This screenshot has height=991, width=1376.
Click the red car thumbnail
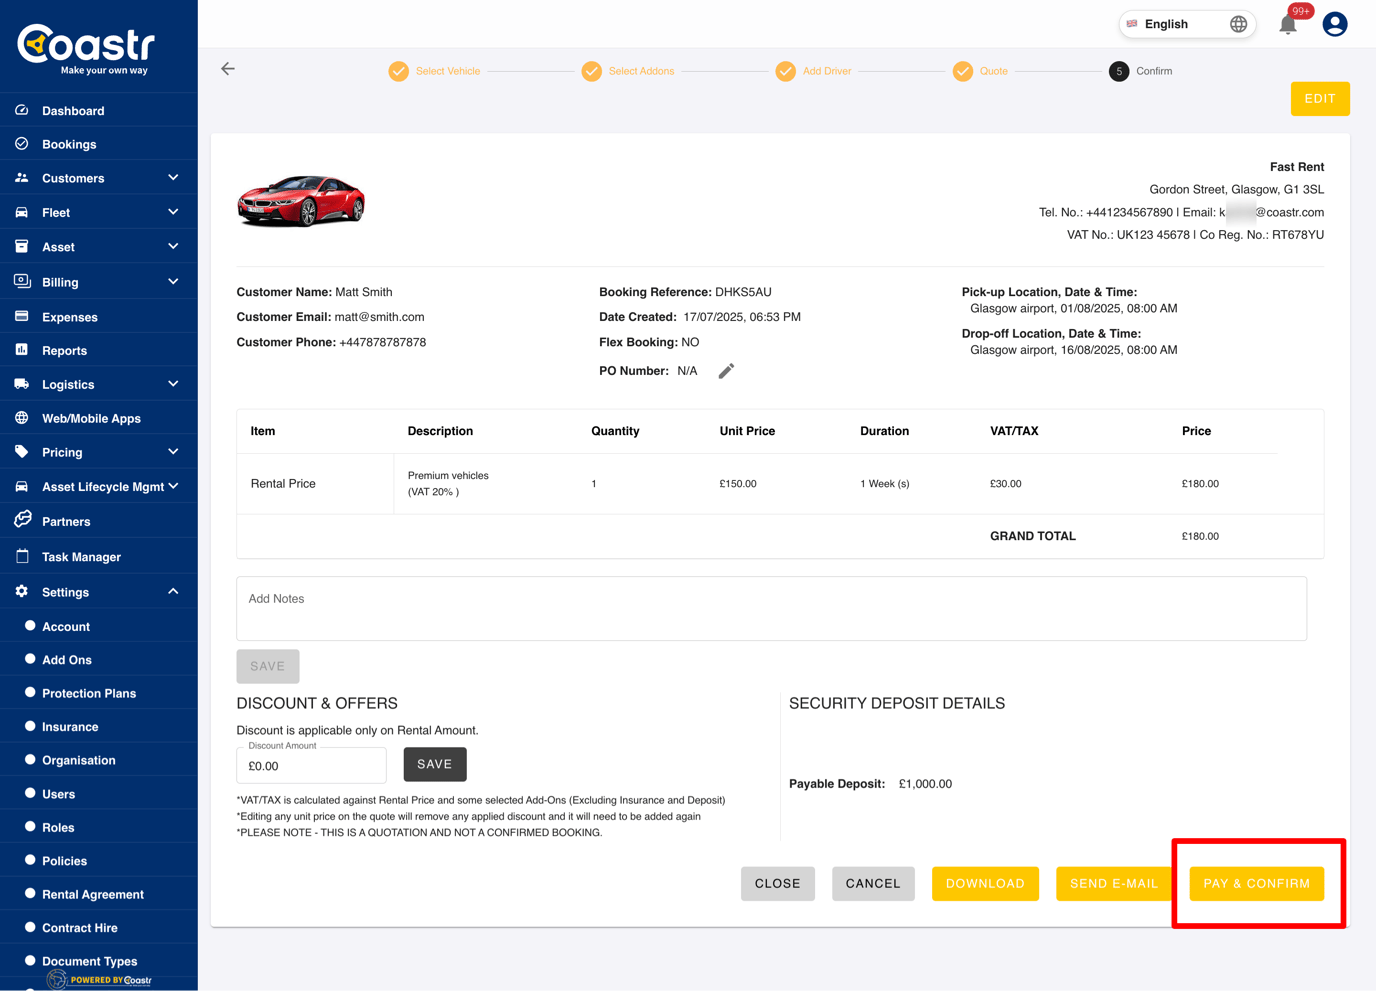point(301,200)
